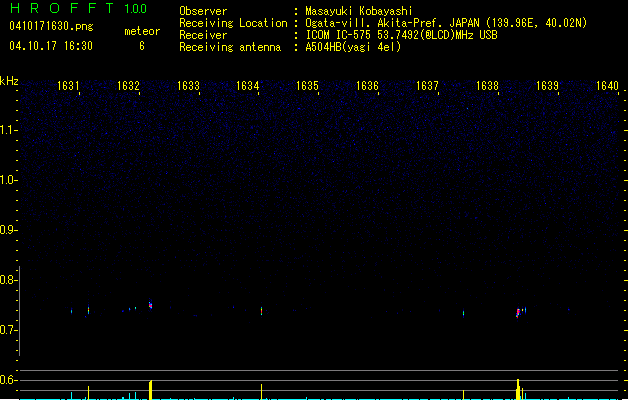Click the Ogata-vill. Akita-Pref. JAPAN location text
Viewport: 629px width, 400px height.
[446, 23]
